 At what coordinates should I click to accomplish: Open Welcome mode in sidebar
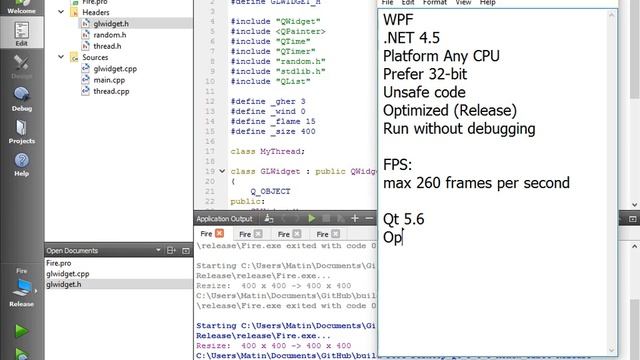pos(22,7)
